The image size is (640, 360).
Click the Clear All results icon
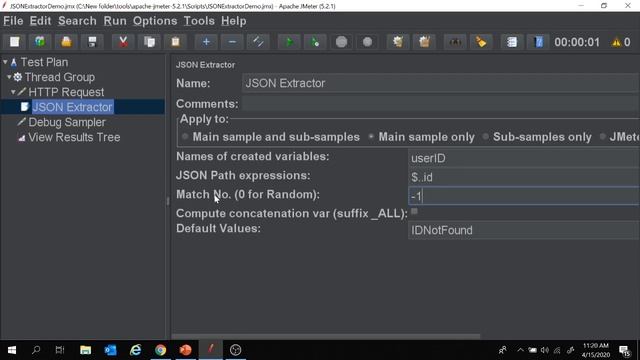(424, 42)
